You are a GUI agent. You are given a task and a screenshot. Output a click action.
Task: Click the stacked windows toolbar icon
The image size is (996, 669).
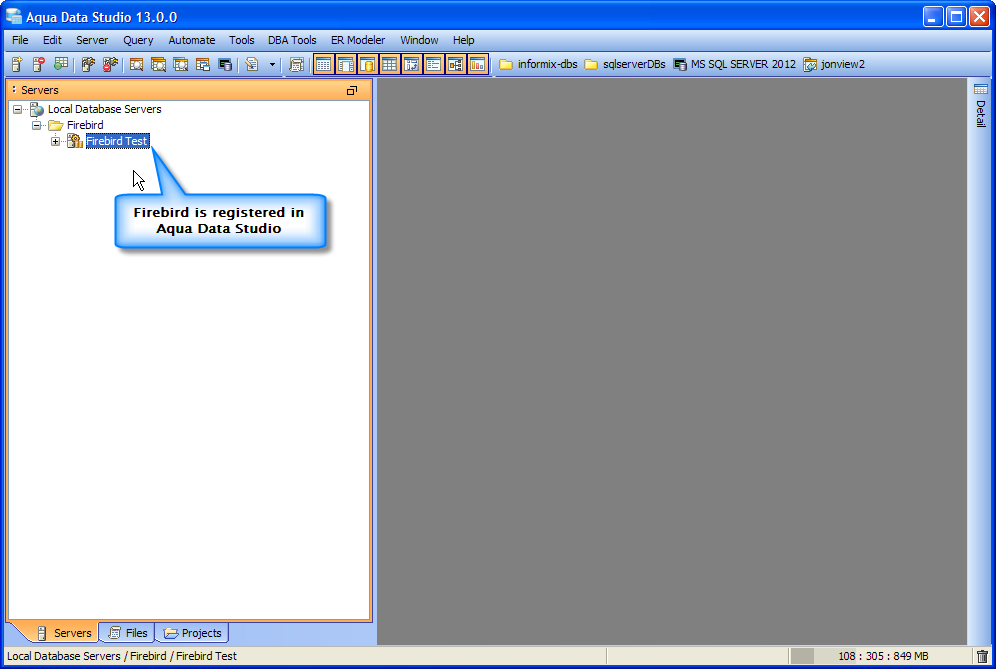203,64
